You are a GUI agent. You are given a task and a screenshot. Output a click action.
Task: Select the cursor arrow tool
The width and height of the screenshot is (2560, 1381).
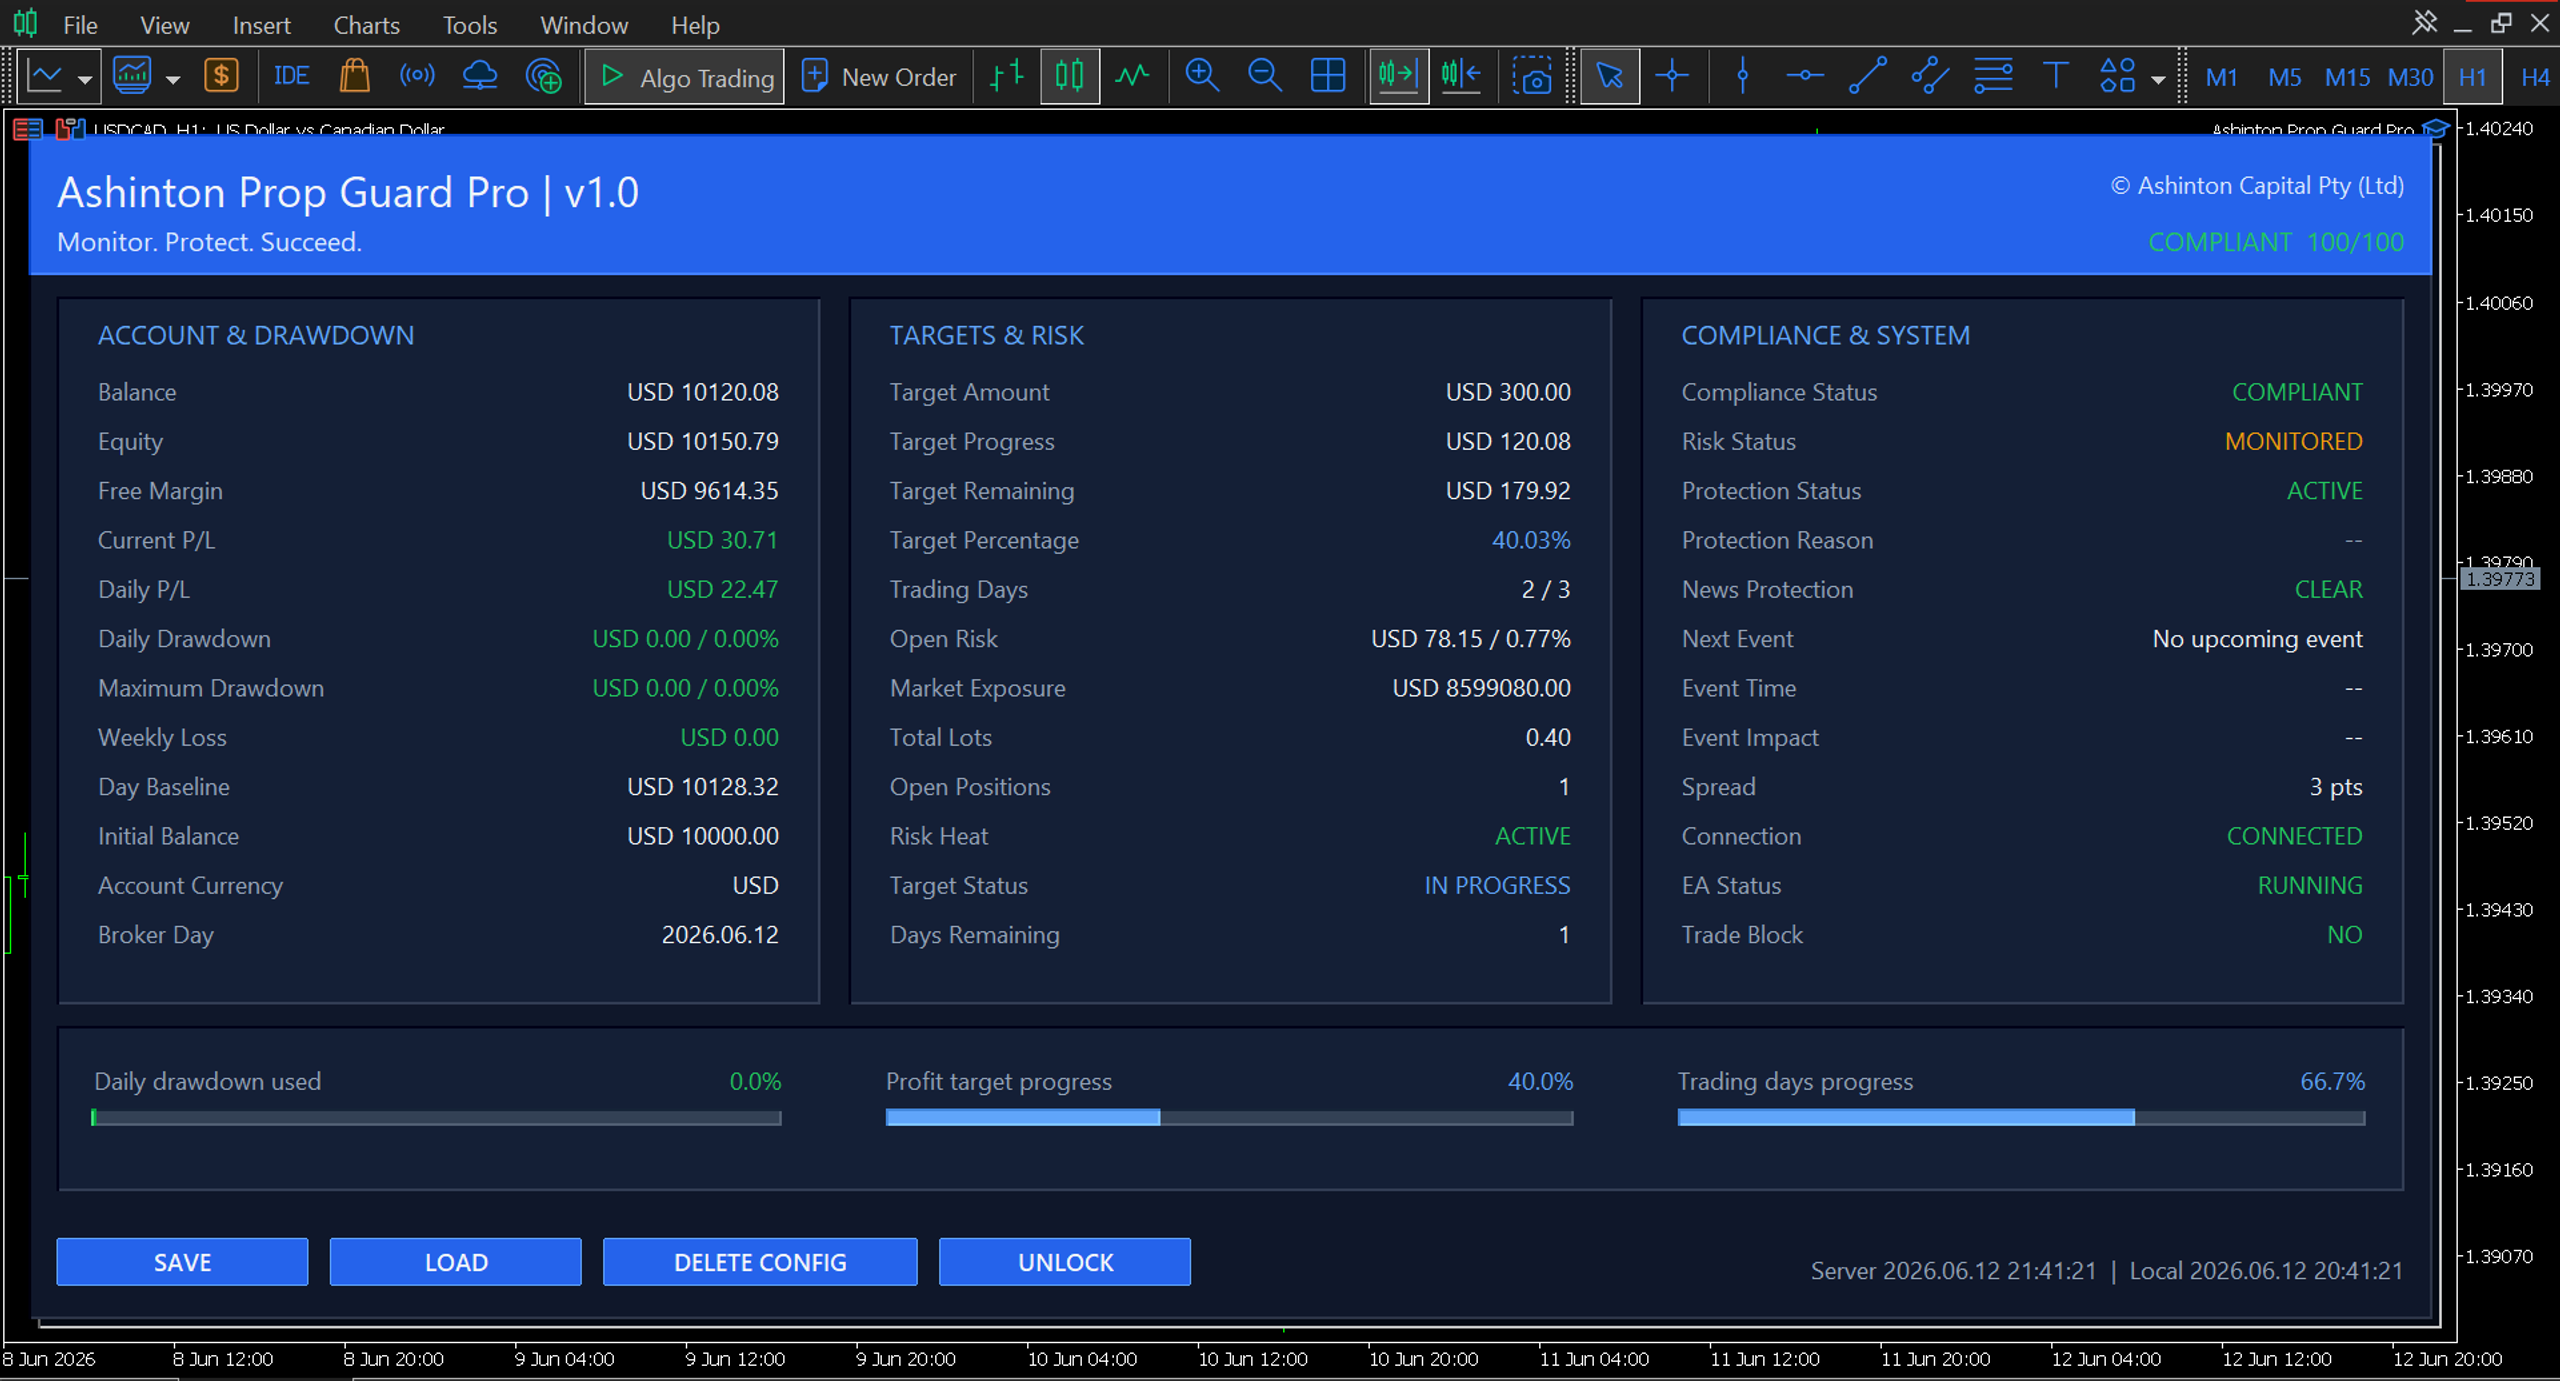(x=1609, y=76)
